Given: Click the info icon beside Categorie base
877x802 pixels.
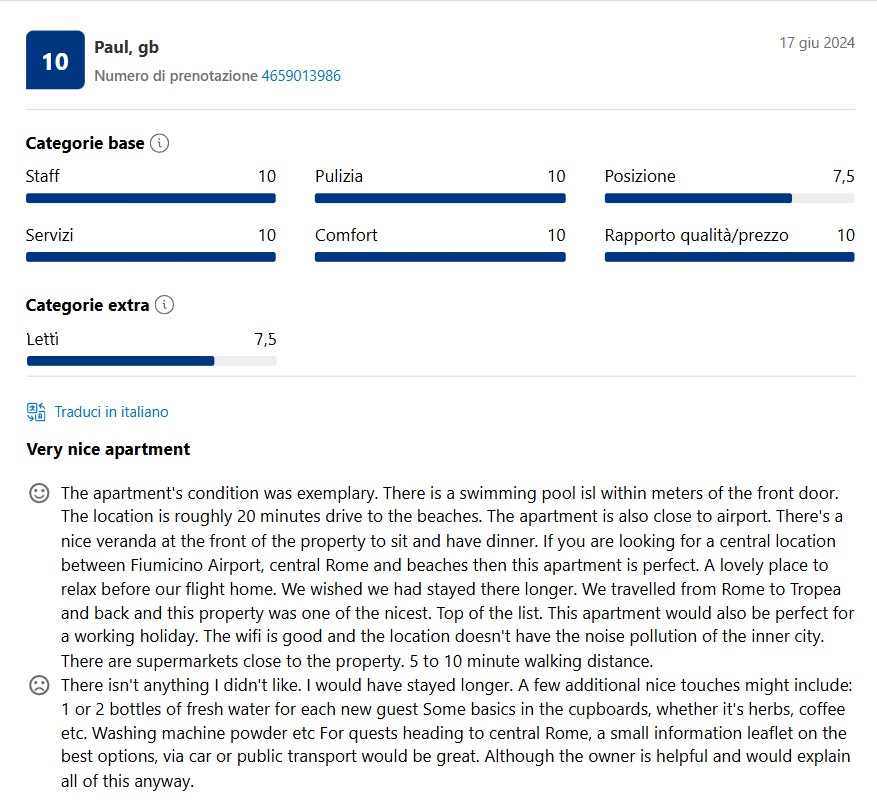Looking at the screenshot, I should (x=159, y=143).
